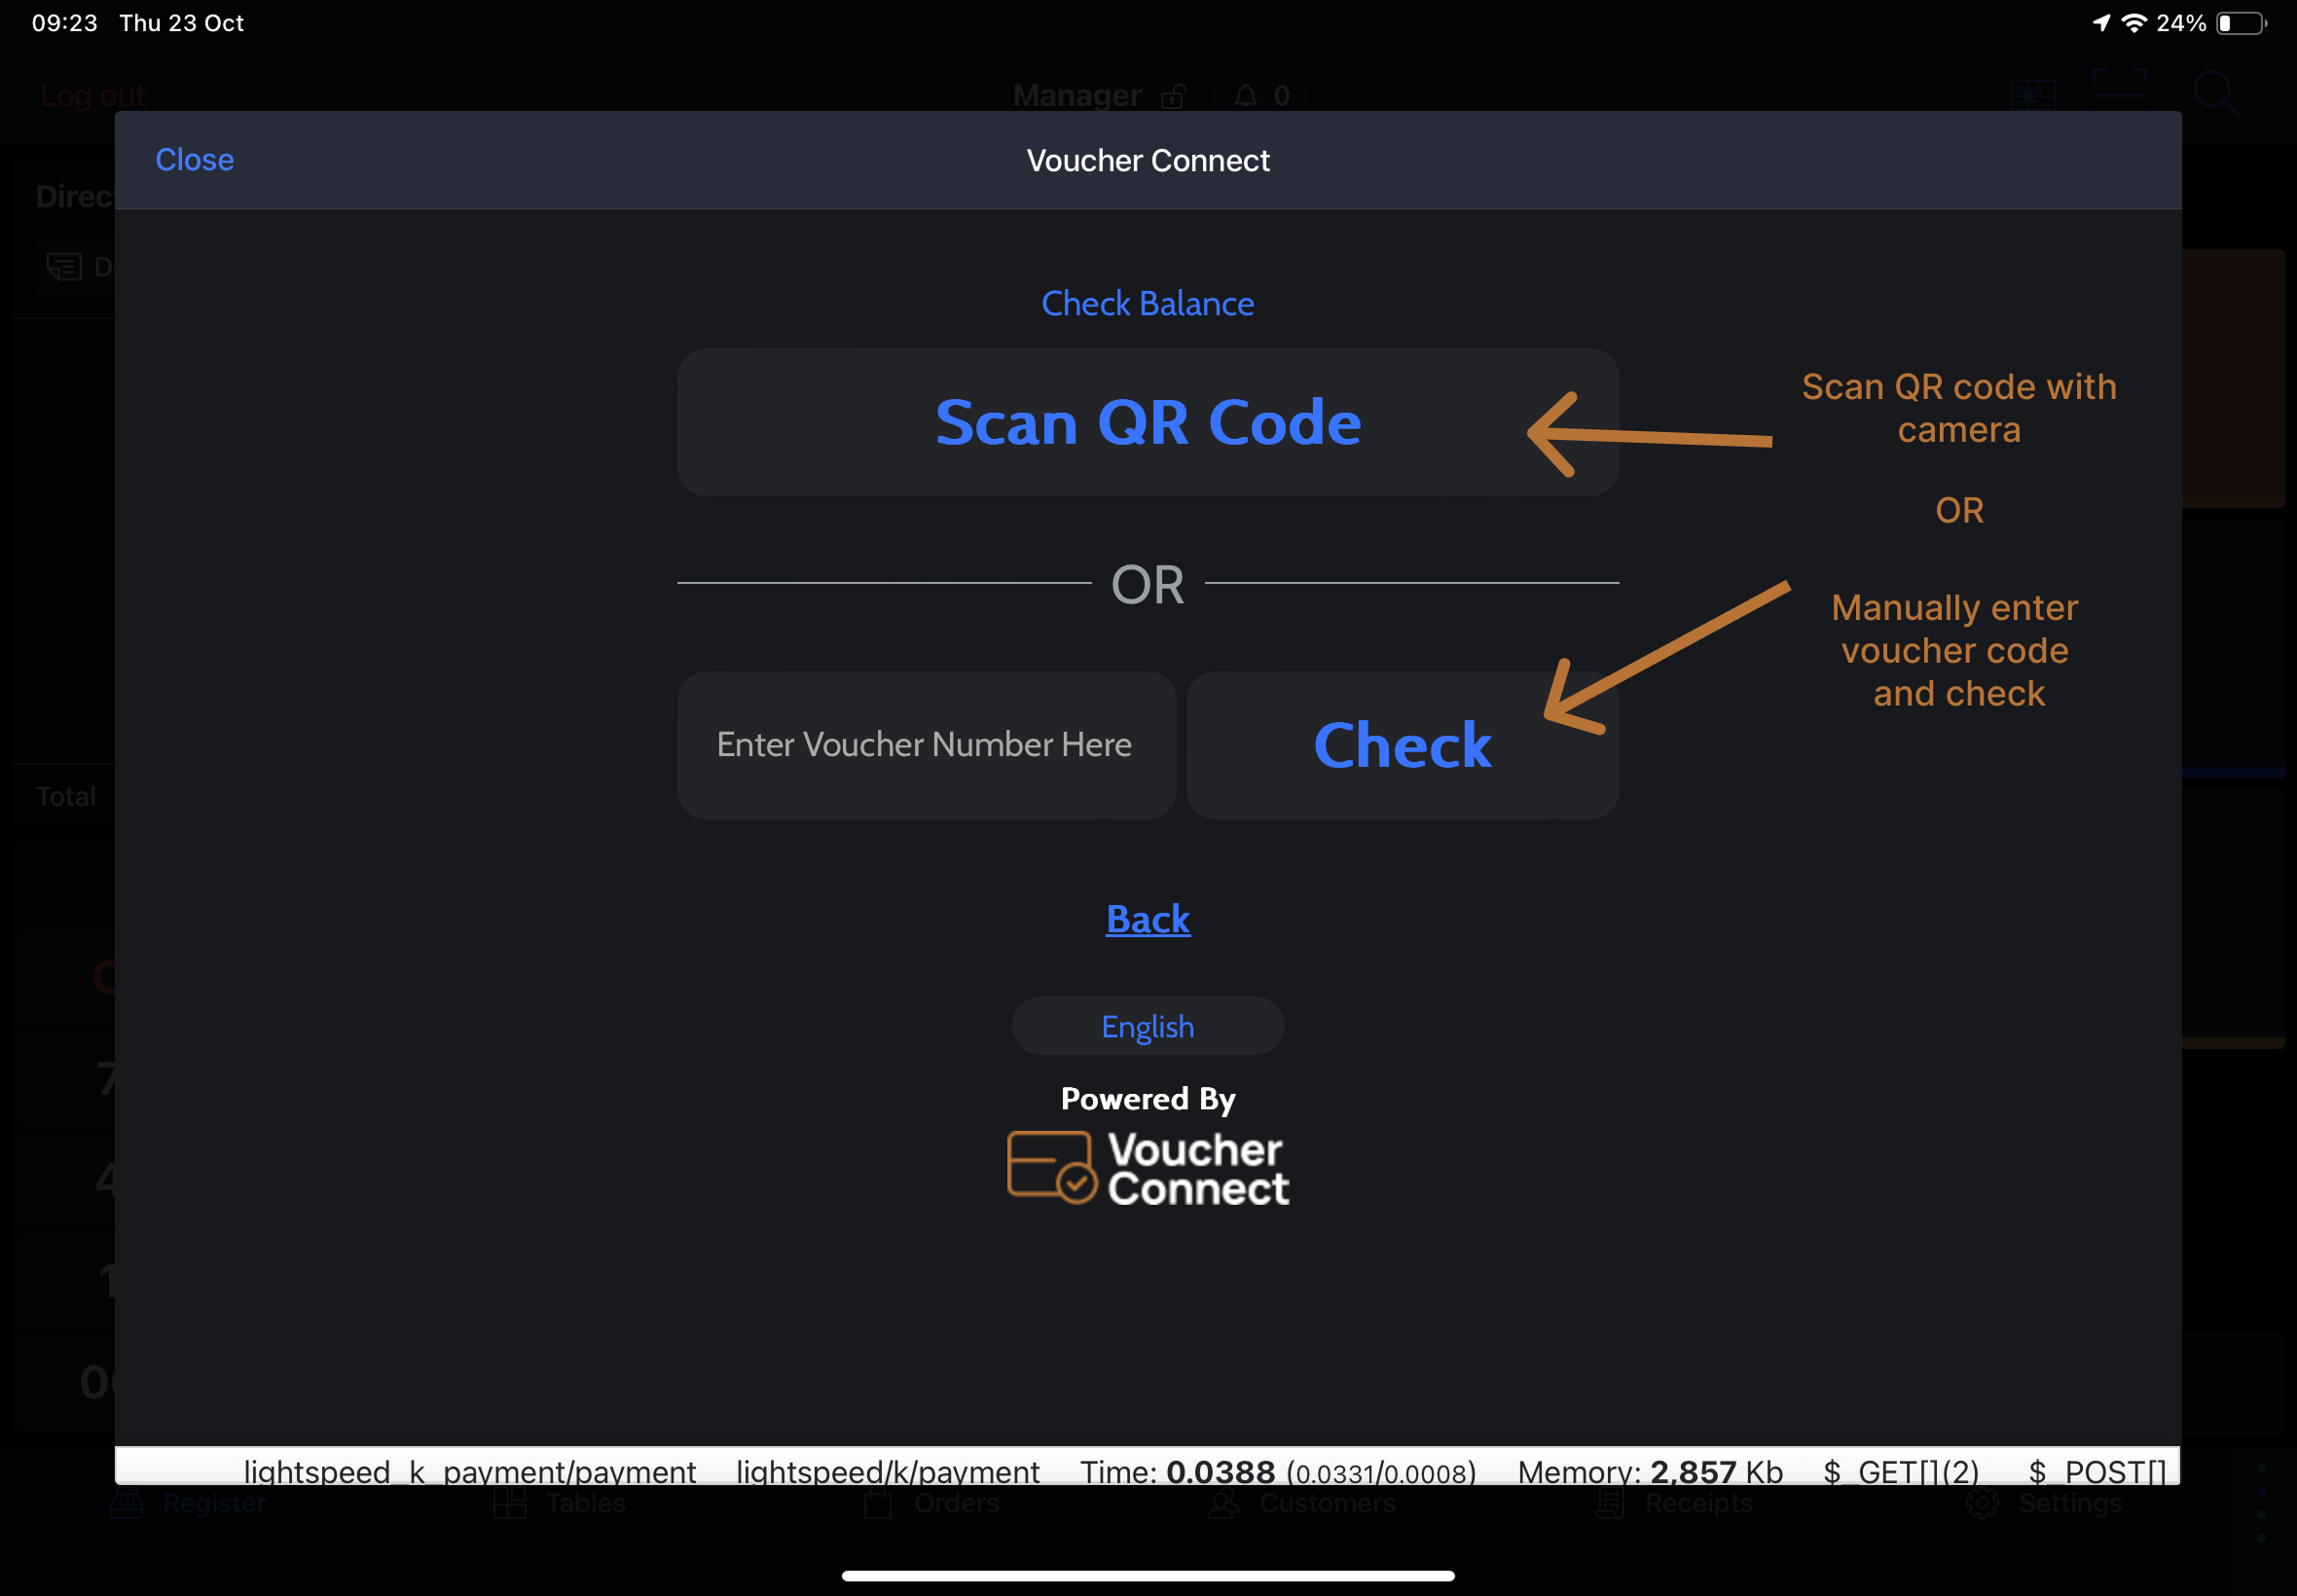Screen dimensions: 2297x1596
Task: Open the Receipts tab icon
Action: click(1610, 1503)
